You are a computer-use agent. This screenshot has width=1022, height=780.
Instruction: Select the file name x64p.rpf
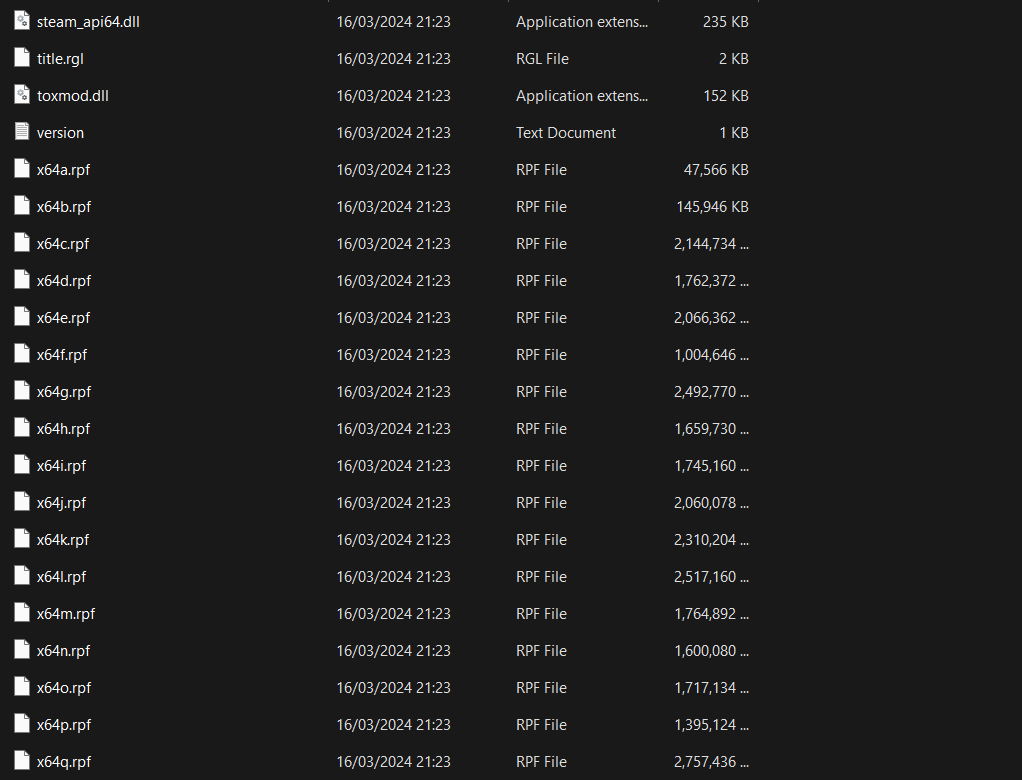(64, 725)
